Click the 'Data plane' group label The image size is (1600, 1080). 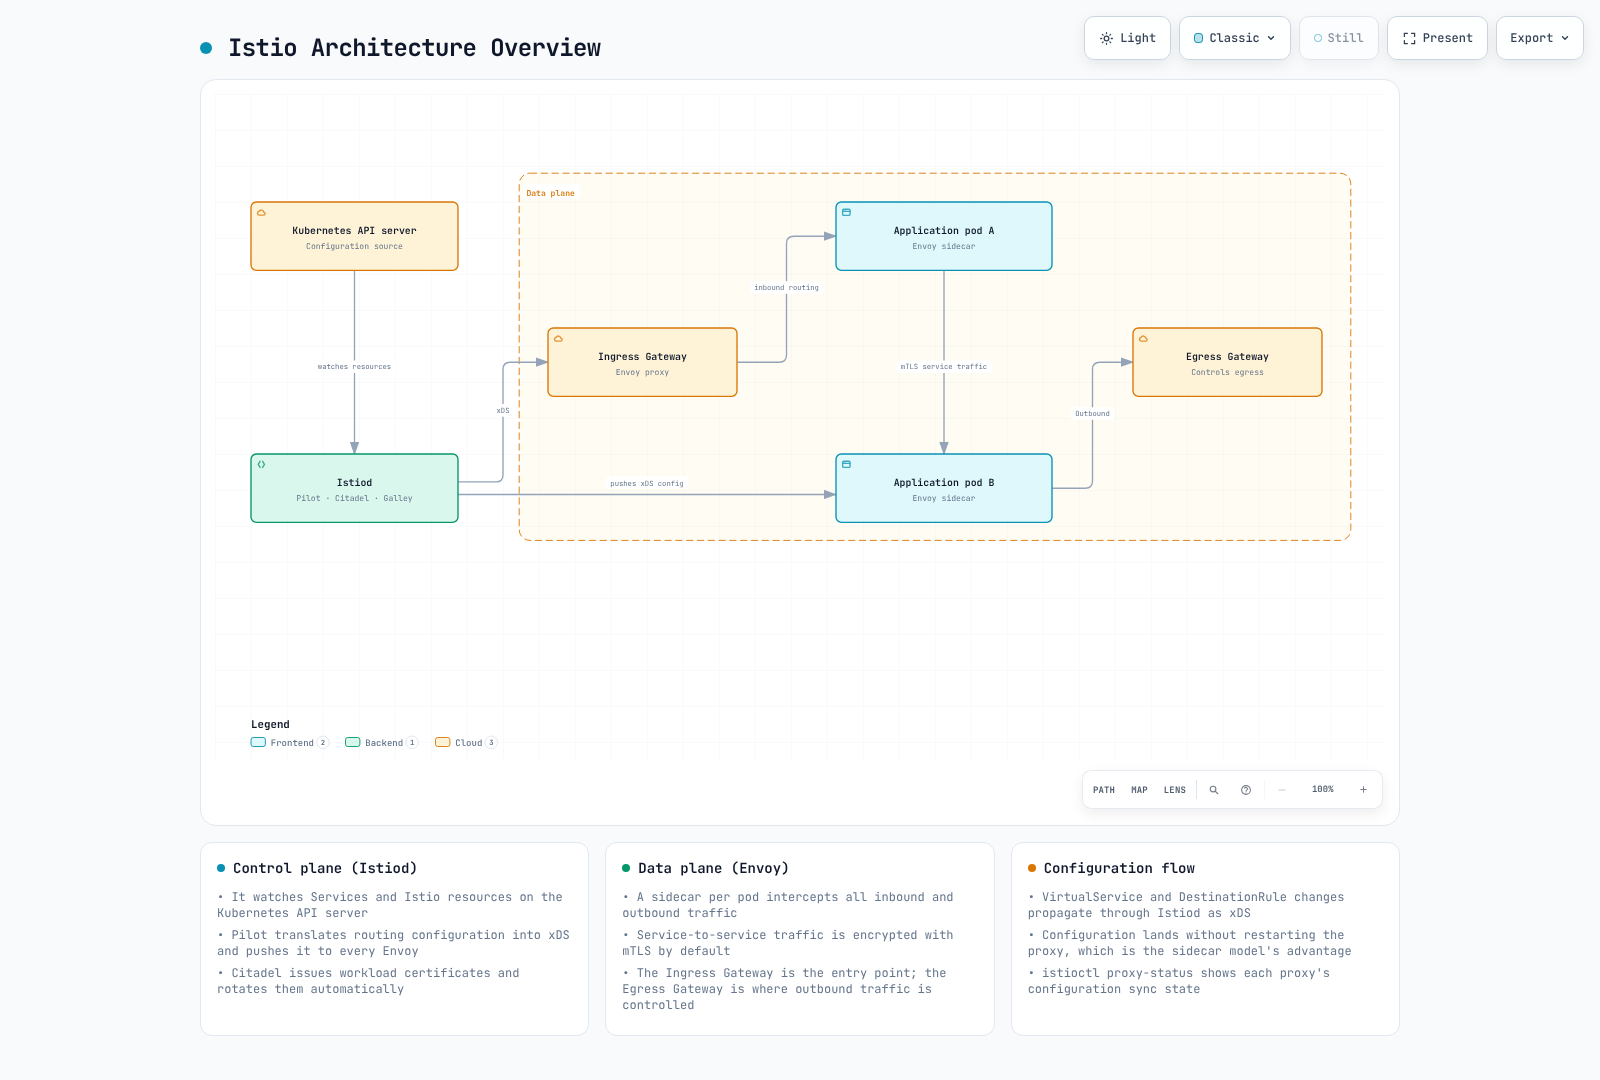click(x=551, y=193)
